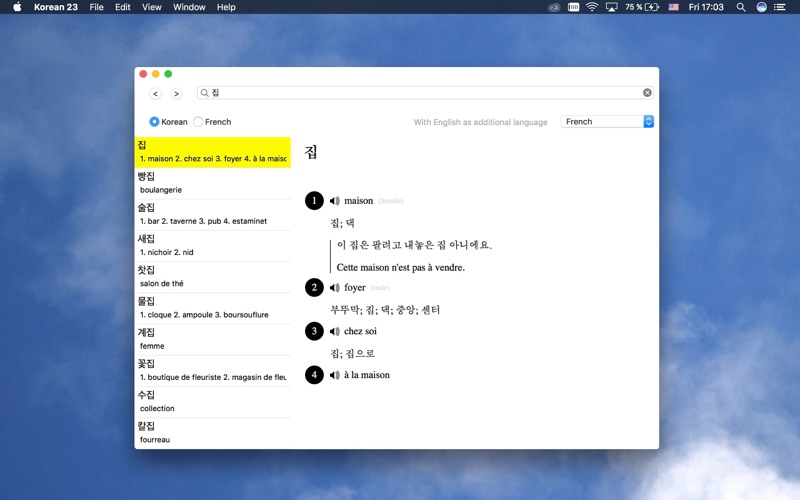Click the phrase chez soi
800x500 pixels.
pos(360,332)
